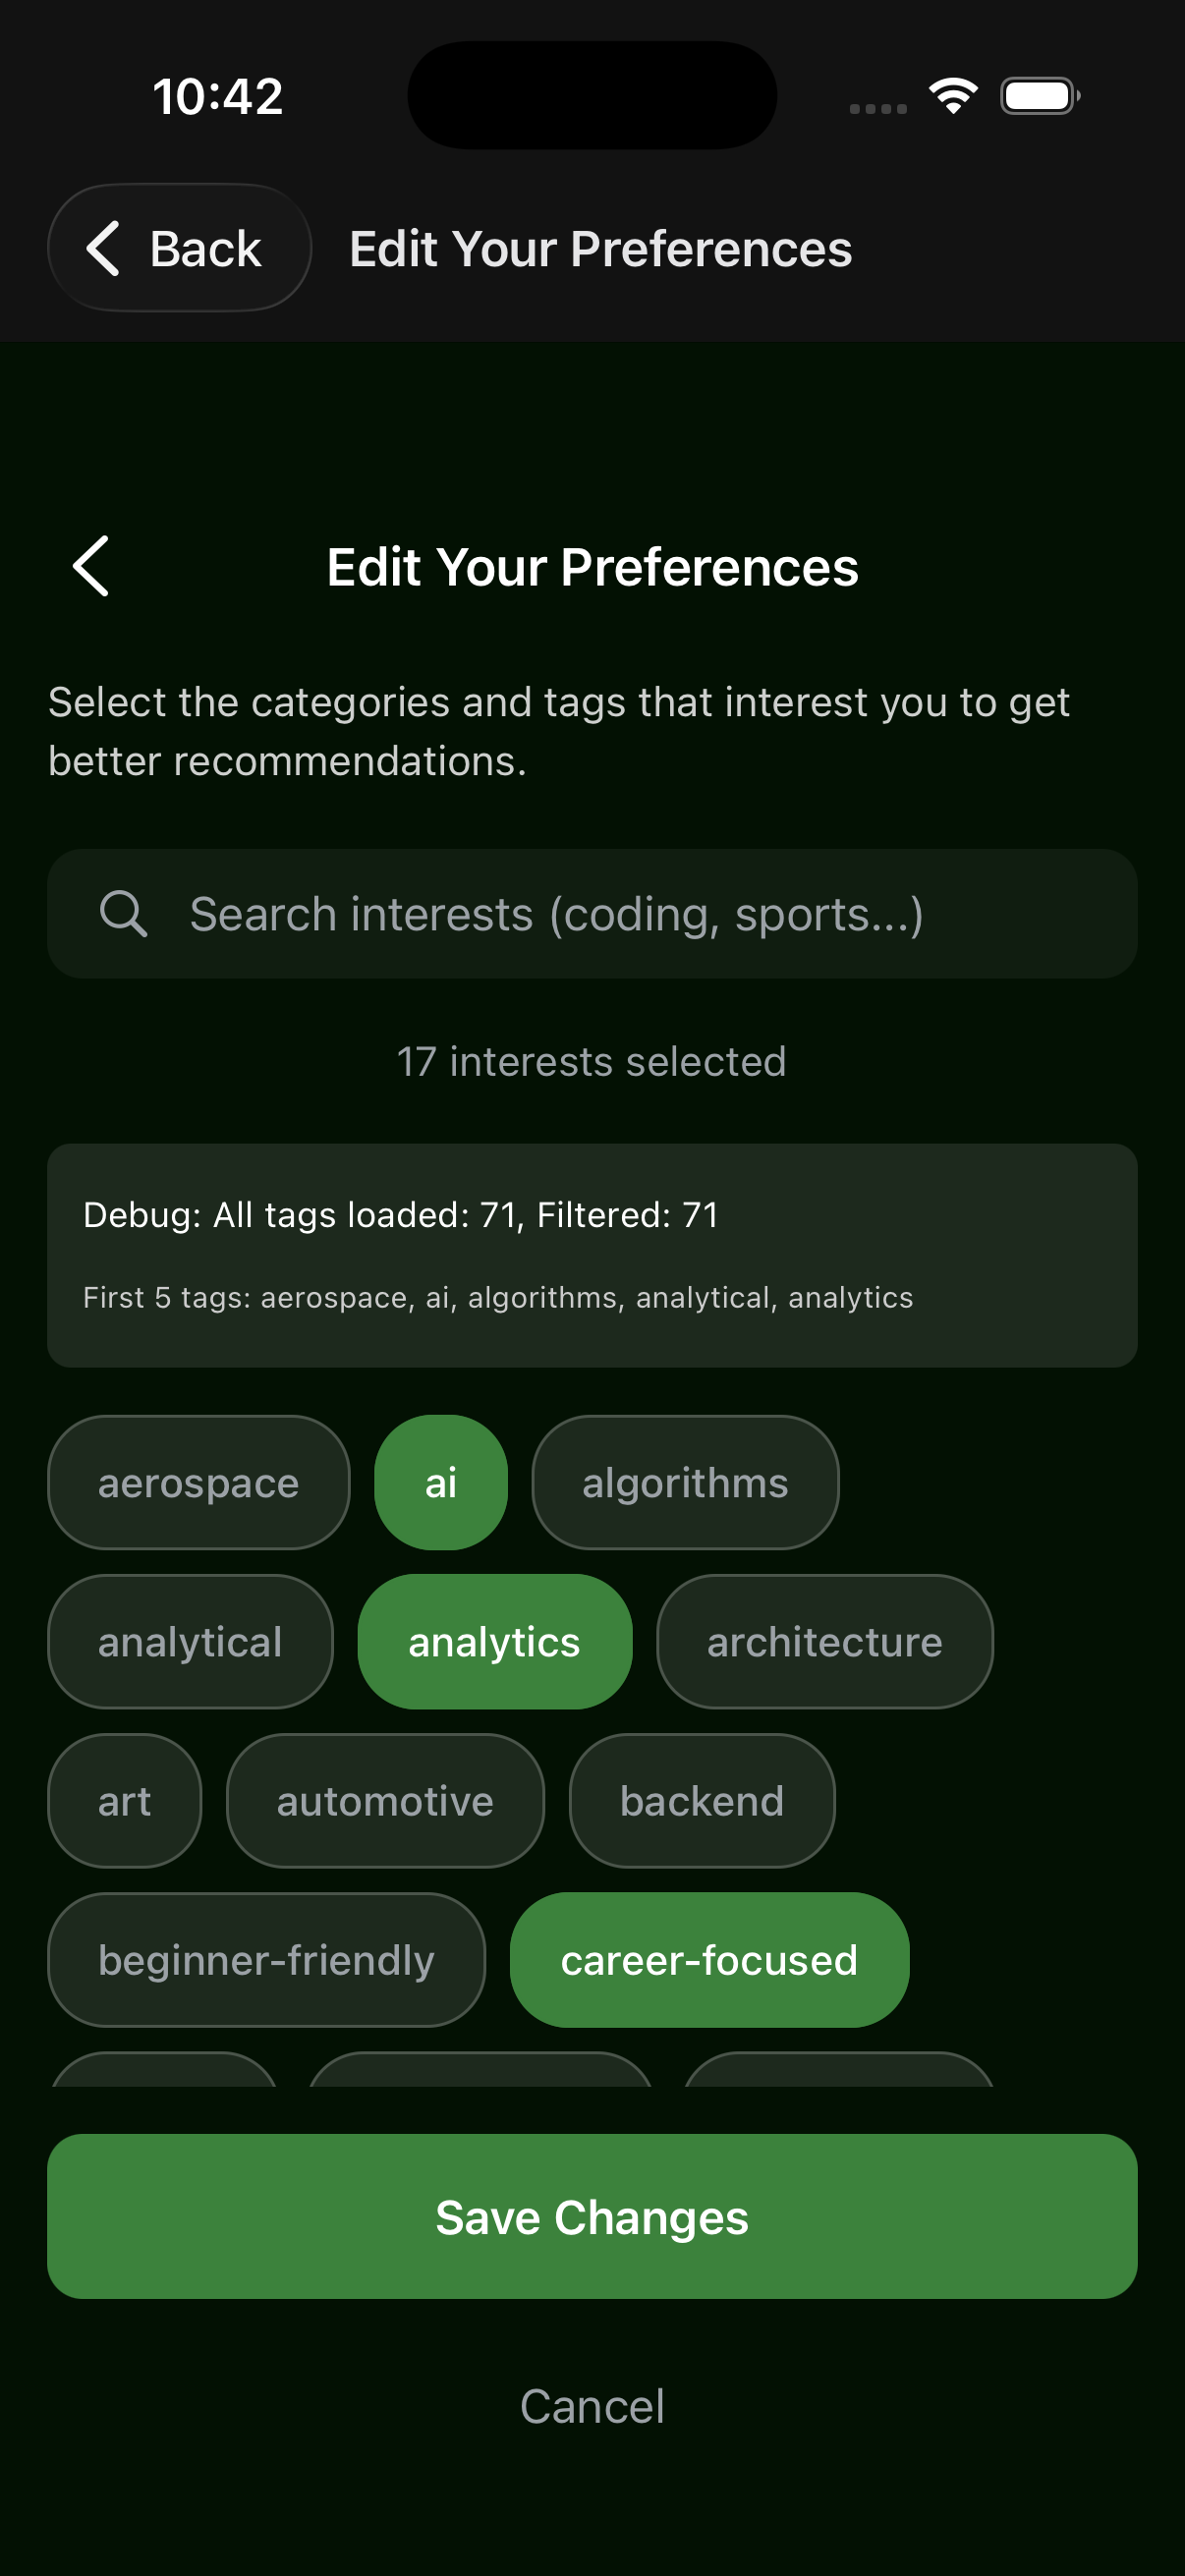This screenshot has height=2576, width=1185.
Task: Click the search magnifier icon
Action: 124,913
